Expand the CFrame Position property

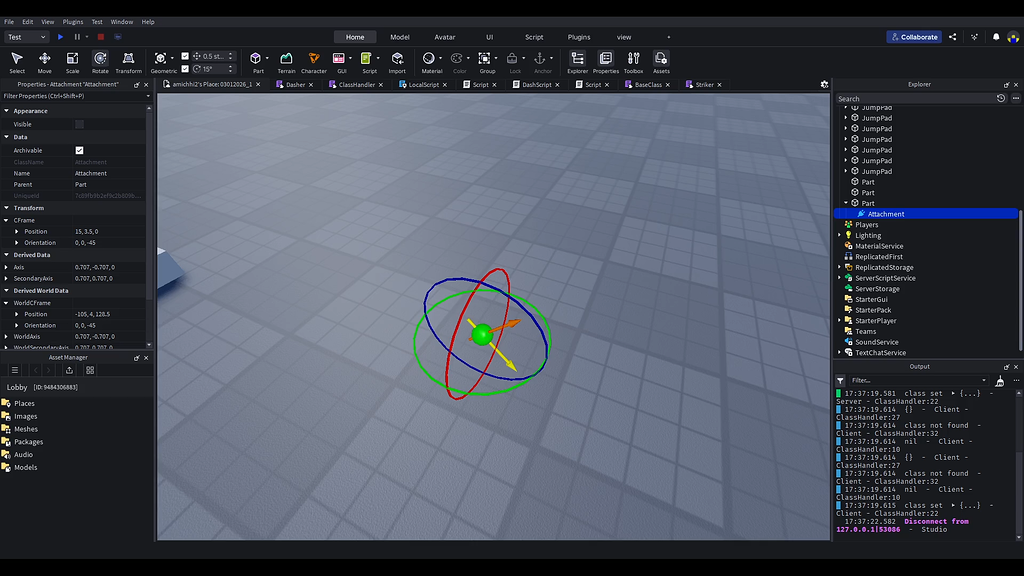pyautogui.click(x=17, y=231)
